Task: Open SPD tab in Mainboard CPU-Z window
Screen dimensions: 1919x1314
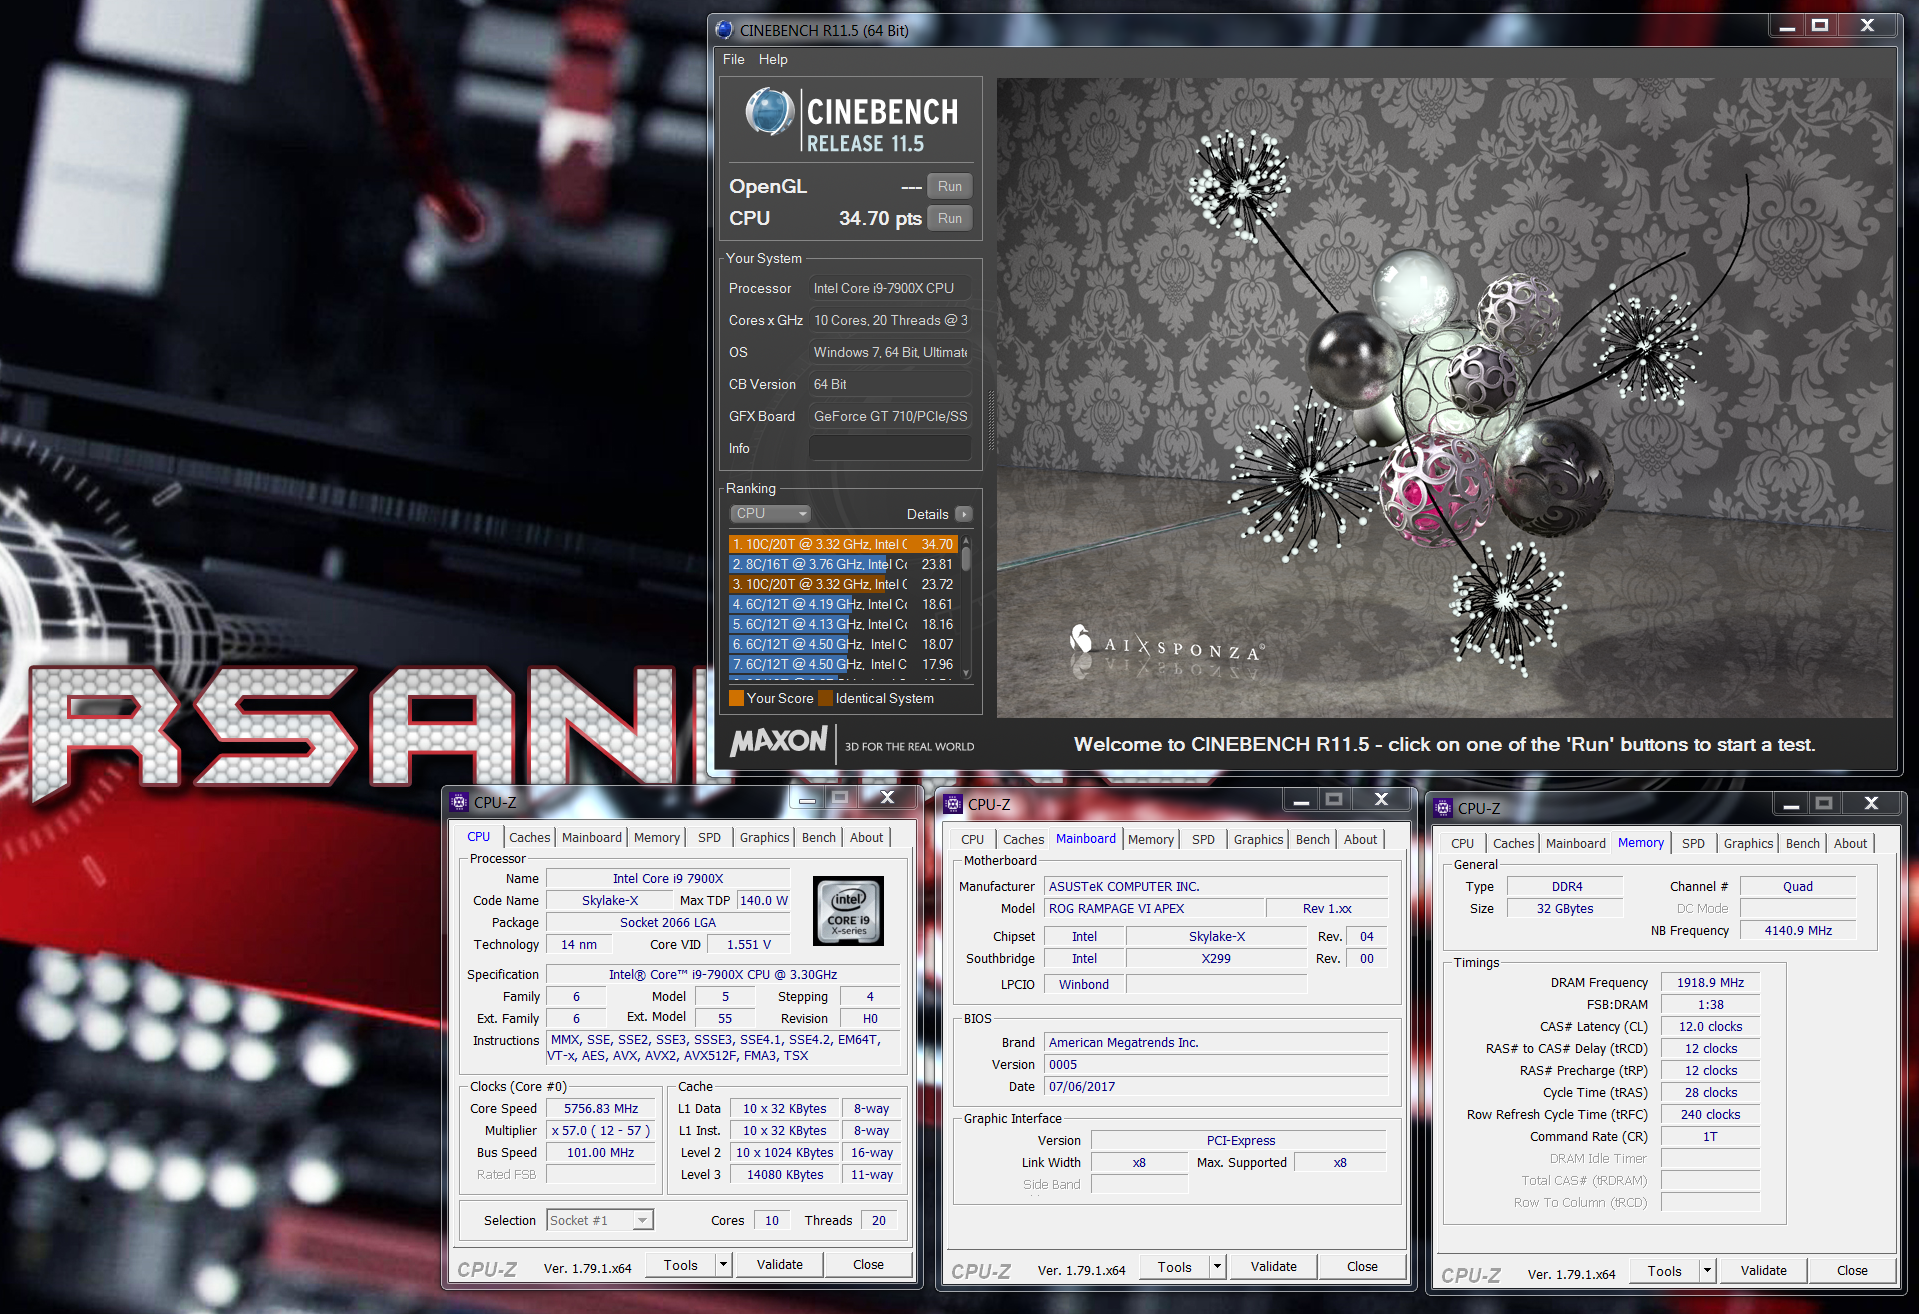Action: (1203, 839)
